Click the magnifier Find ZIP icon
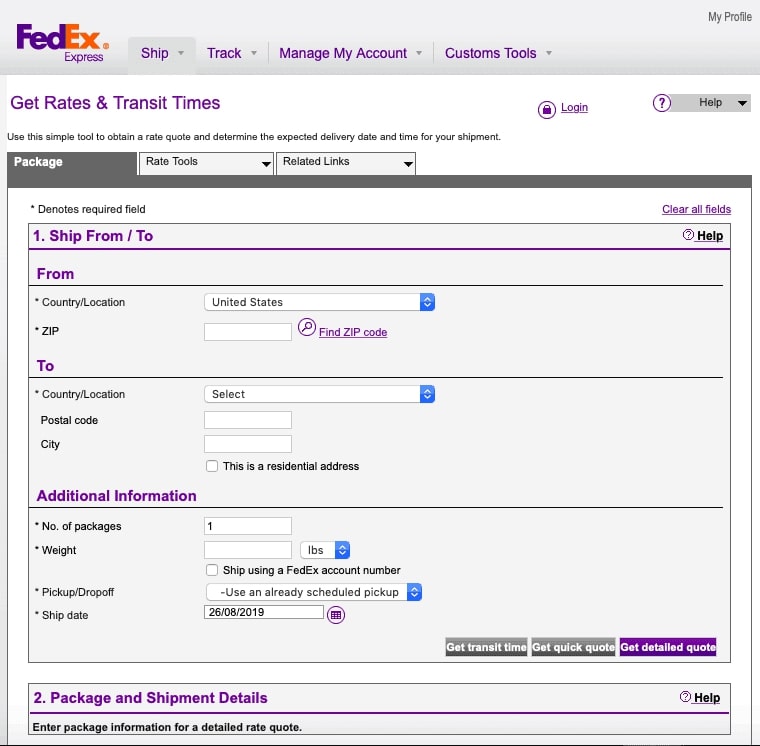 (307, 328)
